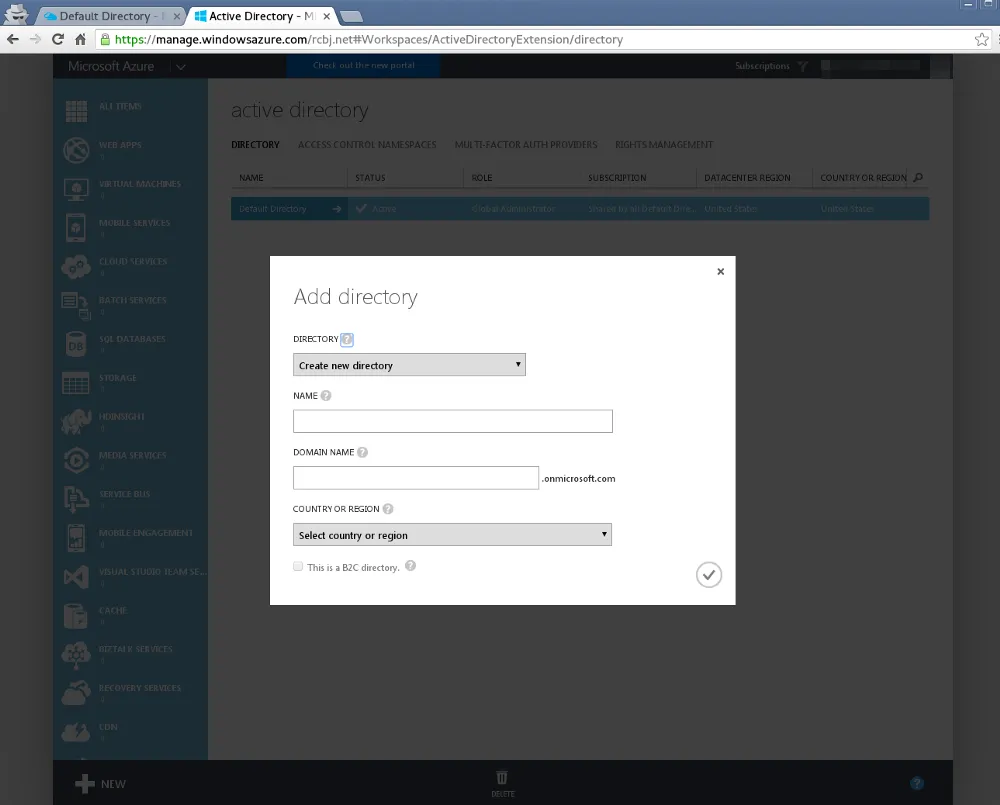The width and height of the screenshot is (1000, 805).
Task: Open the Create new directory dropdown
Action: (409, 365)
